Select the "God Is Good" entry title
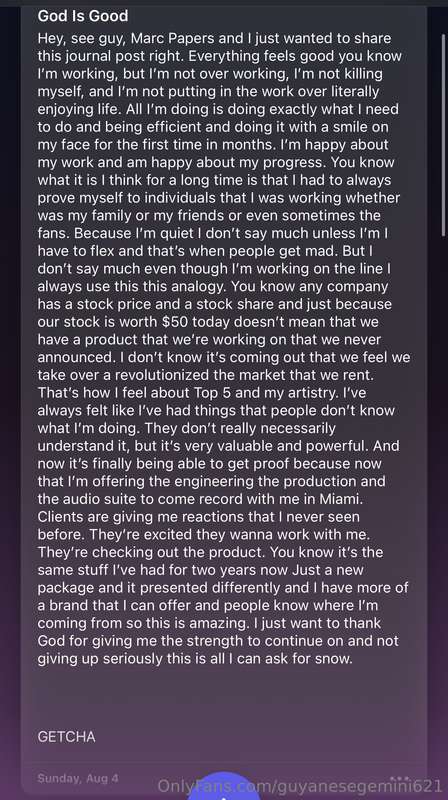The height and width of the screenshot is (800, 448). 83,16
